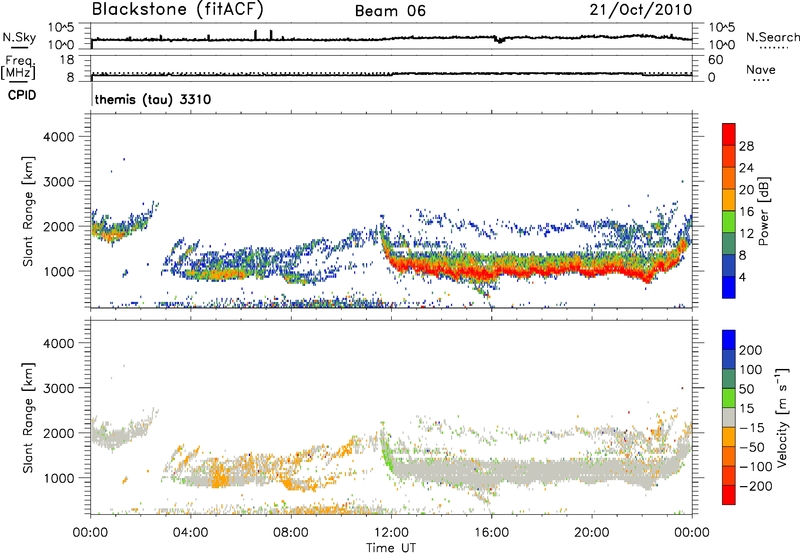Click the "-200" tick on velocity scale
The width and height of the screenshot is (800, 554).
756,486
